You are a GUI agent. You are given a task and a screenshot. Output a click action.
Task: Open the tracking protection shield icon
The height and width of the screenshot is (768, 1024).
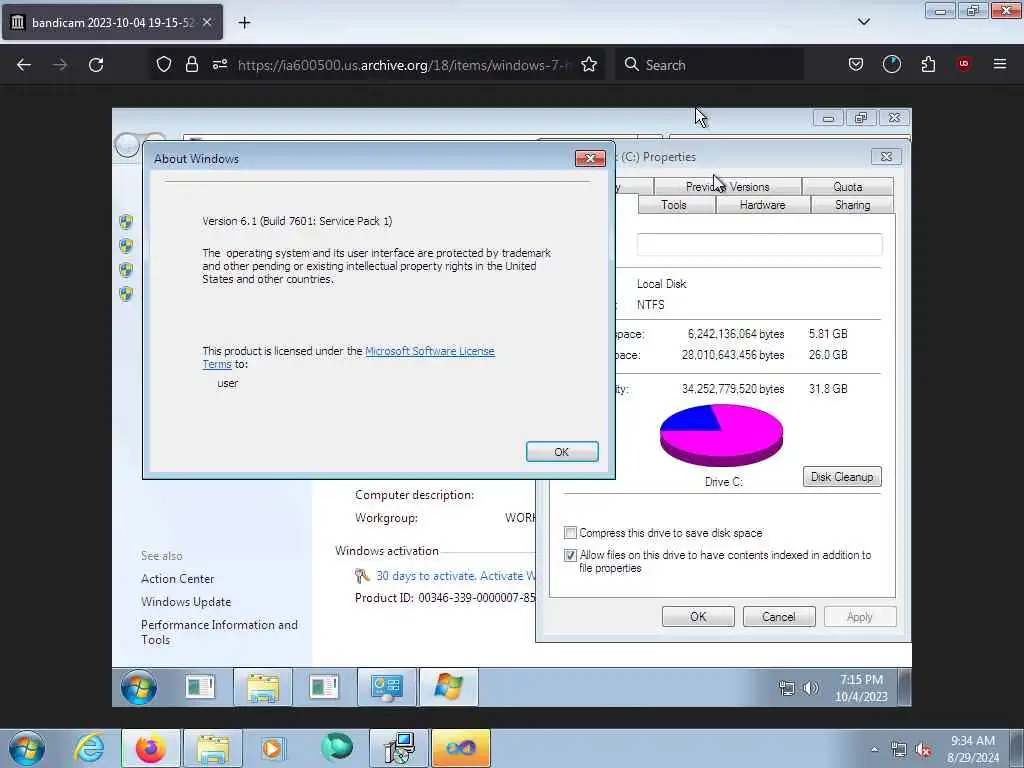pos(164,64)
